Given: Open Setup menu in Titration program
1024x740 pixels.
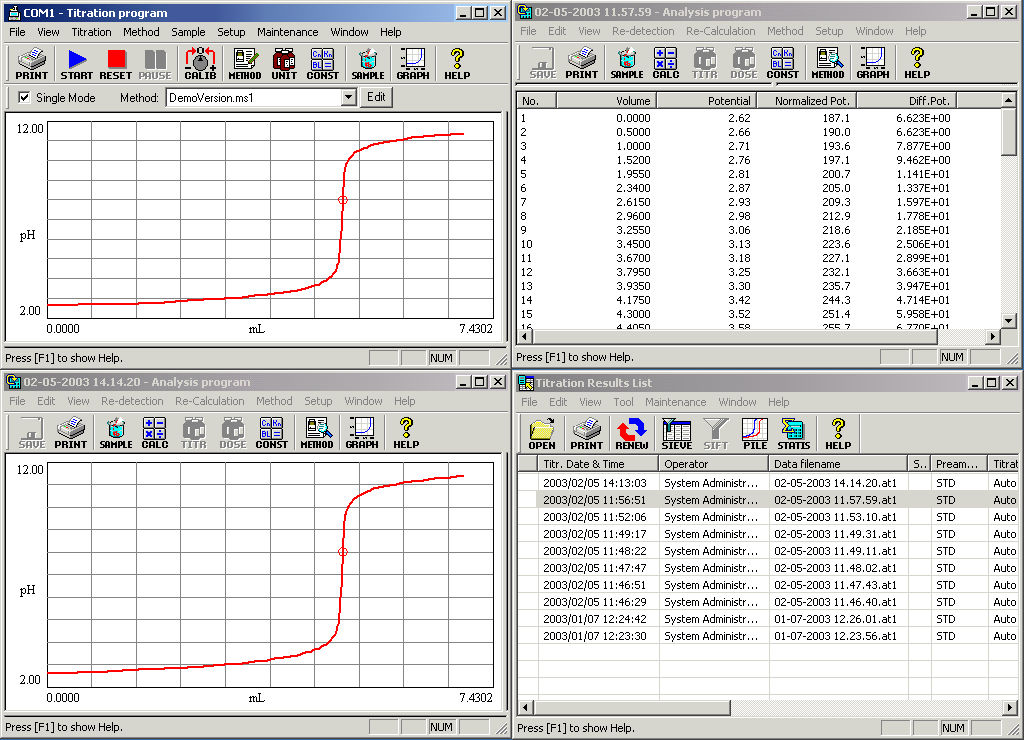Looking at the screenshot, I should coord(231,32).
